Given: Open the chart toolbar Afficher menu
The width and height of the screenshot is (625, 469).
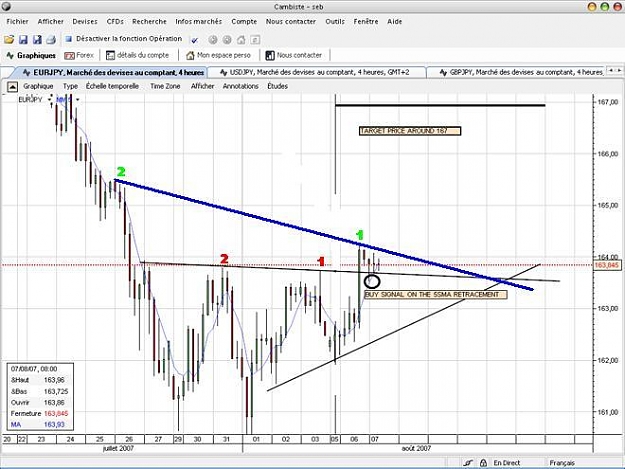Looking at the screenshot, I should [202, 86].
